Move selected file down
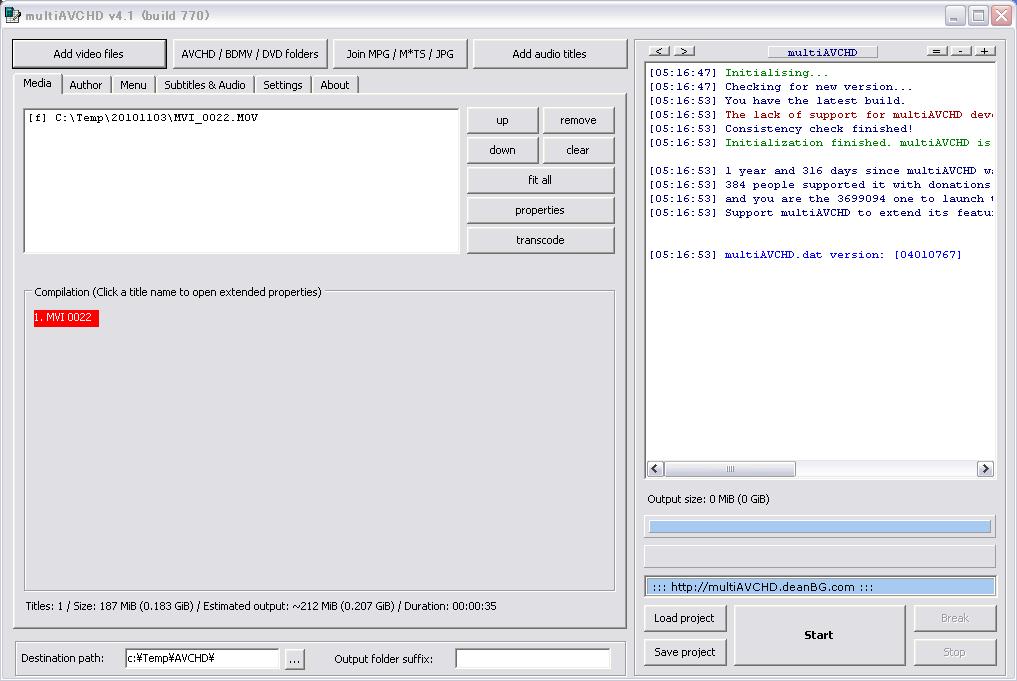The width and height of the screenshot is (1017, 681). coord(502,150)
